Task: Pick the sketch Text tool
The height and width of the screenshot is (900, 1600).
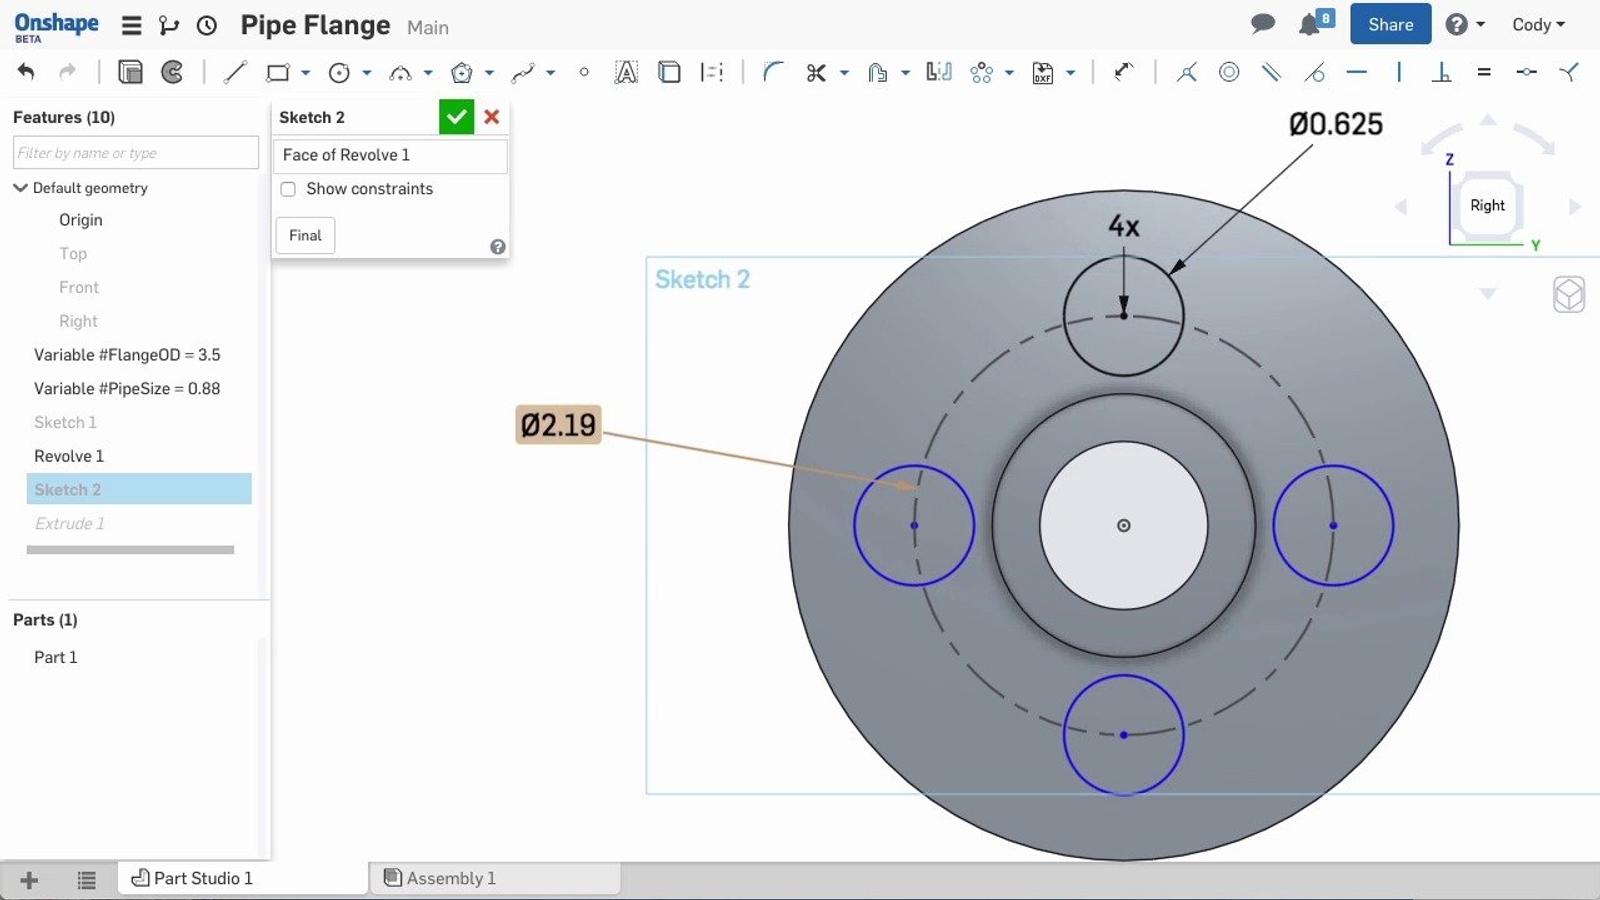Action: click(x=626, y=72)
